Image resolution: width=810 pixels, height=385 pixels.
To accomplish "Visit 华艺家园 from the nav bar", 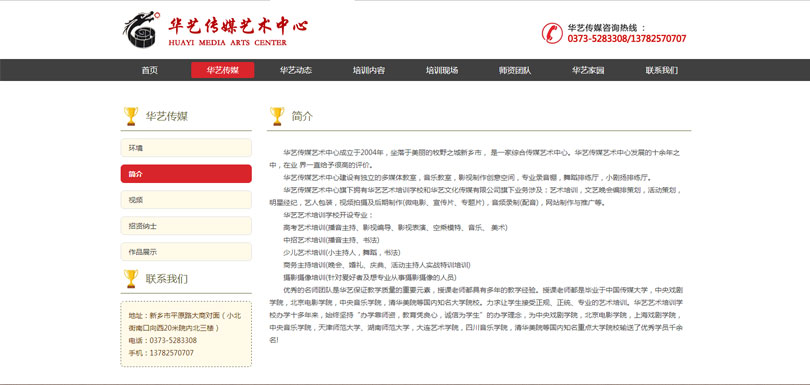I will [x=588, y=70].
